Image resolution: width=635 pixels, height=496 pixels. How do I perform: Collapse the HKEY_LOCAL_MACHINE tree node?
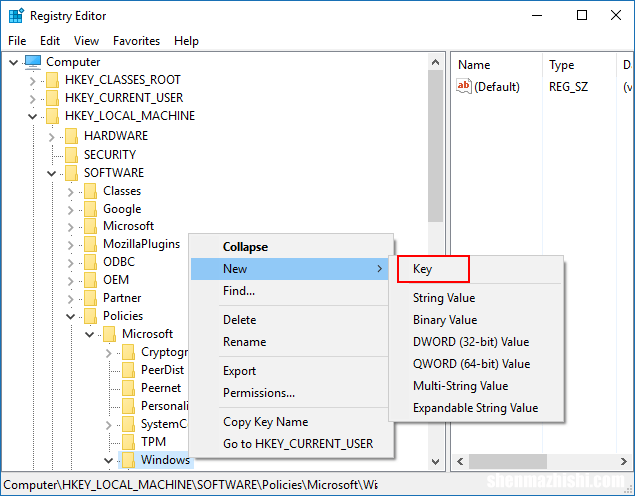click(x=32, y=116)
